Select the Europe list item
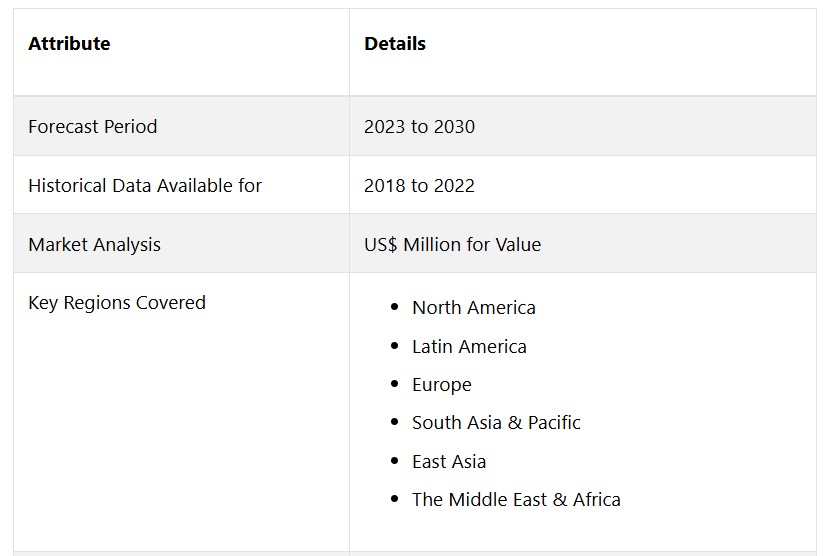 (x=441, y=385)
